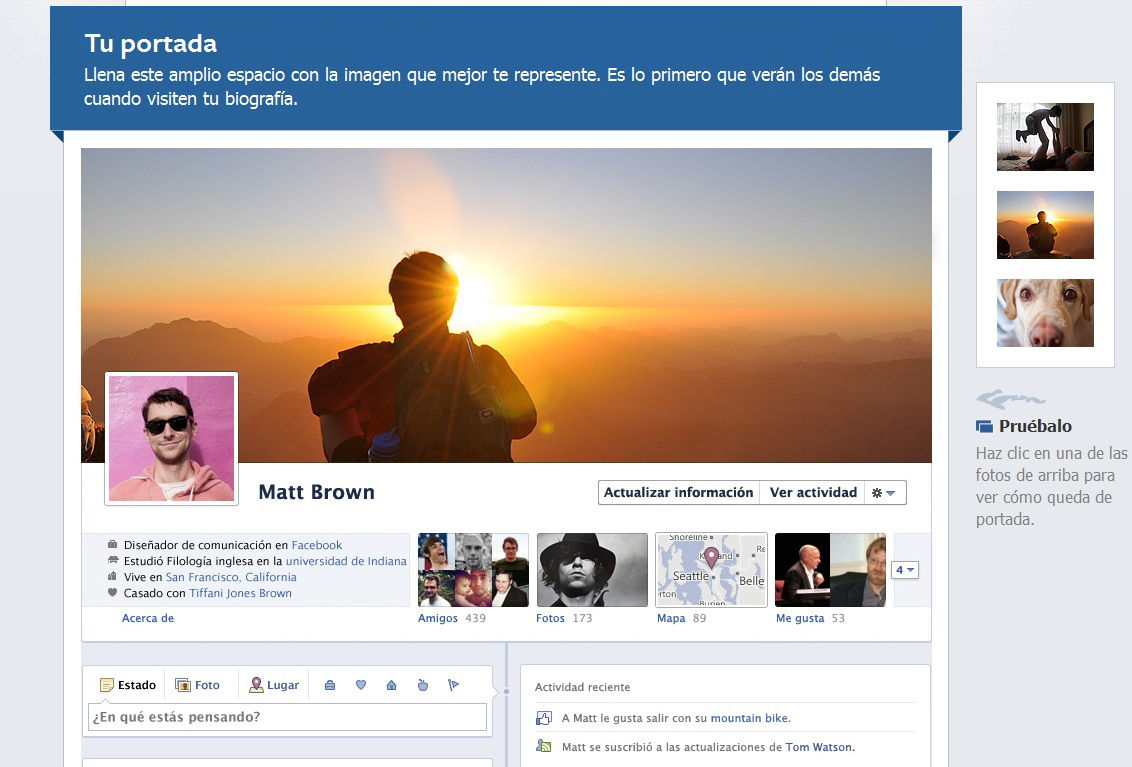Click the Ver actividad button
Image resolution: width=1132 pixels, height=767 pixels.
click(813, 492)
